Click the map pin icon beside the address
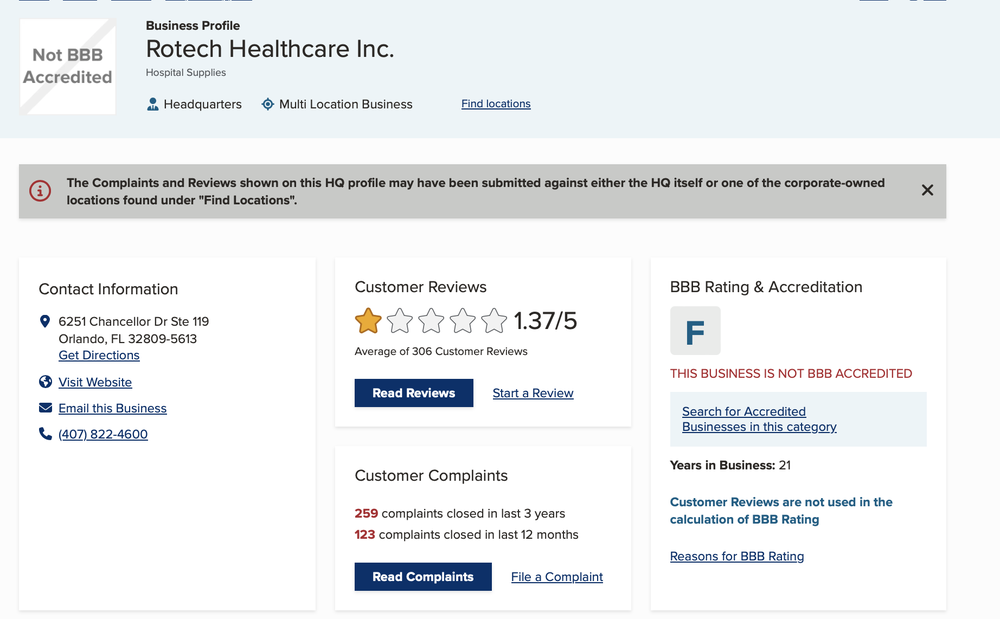 click(45, 322)
